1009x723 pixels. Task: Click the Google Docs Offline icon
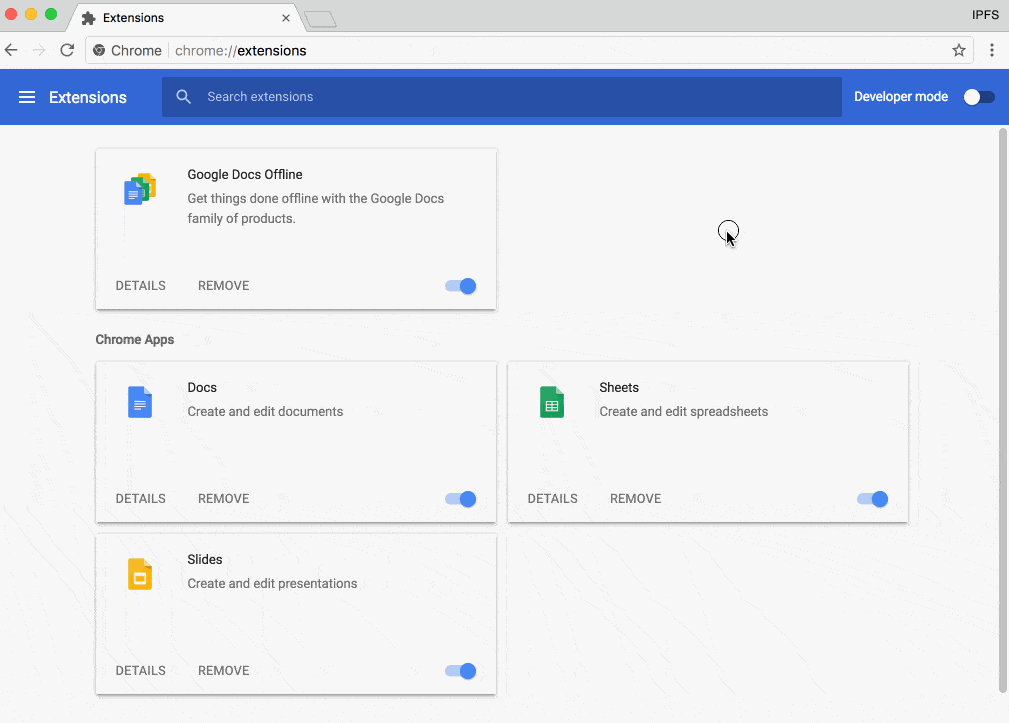point(140,189)
